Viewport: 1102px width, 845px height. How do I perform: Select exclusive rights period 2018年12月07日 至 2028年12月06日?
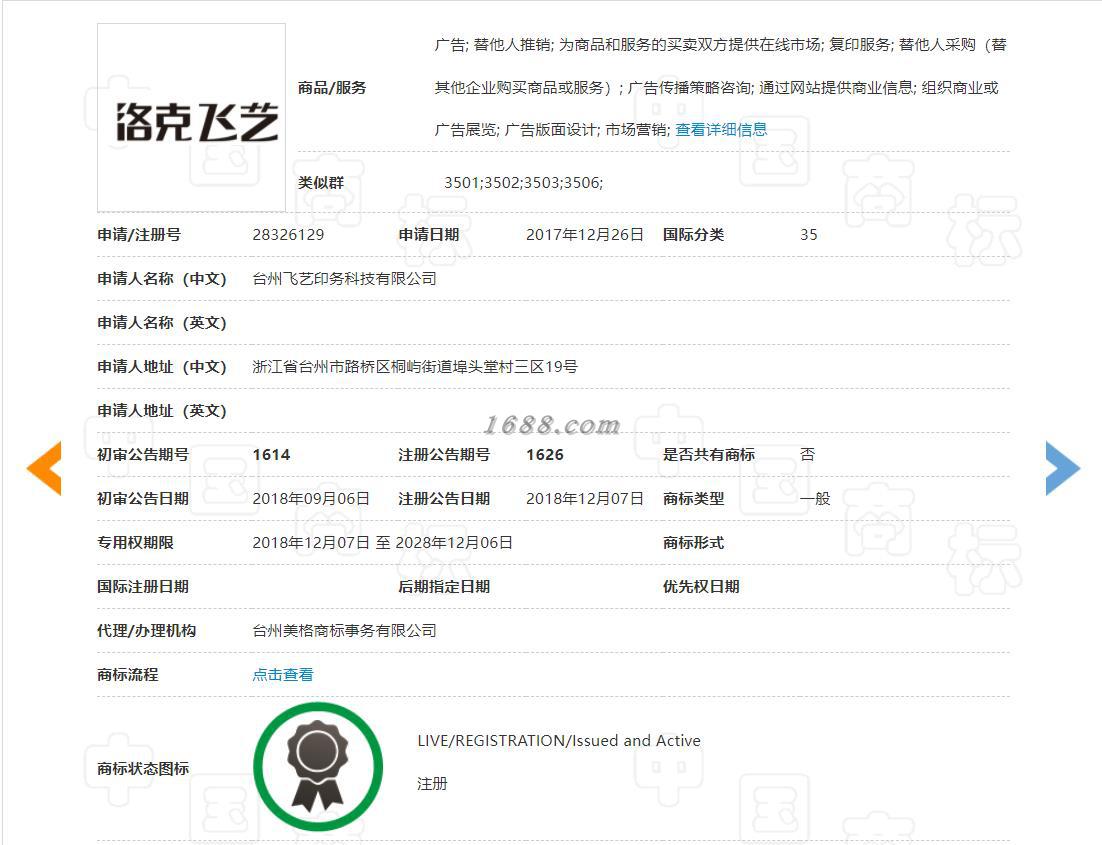[382, 543]
